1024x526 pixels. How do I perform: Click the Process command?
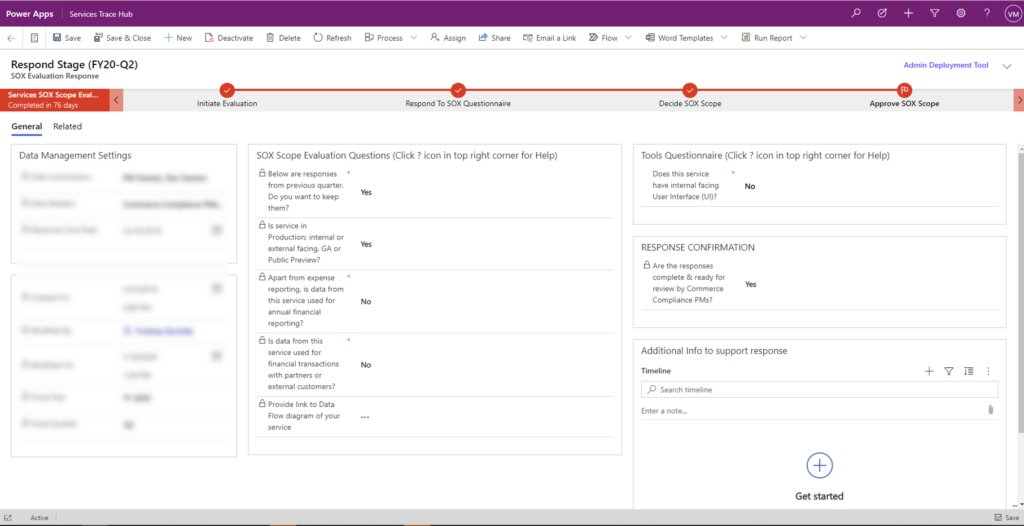(x=383, y=38)
